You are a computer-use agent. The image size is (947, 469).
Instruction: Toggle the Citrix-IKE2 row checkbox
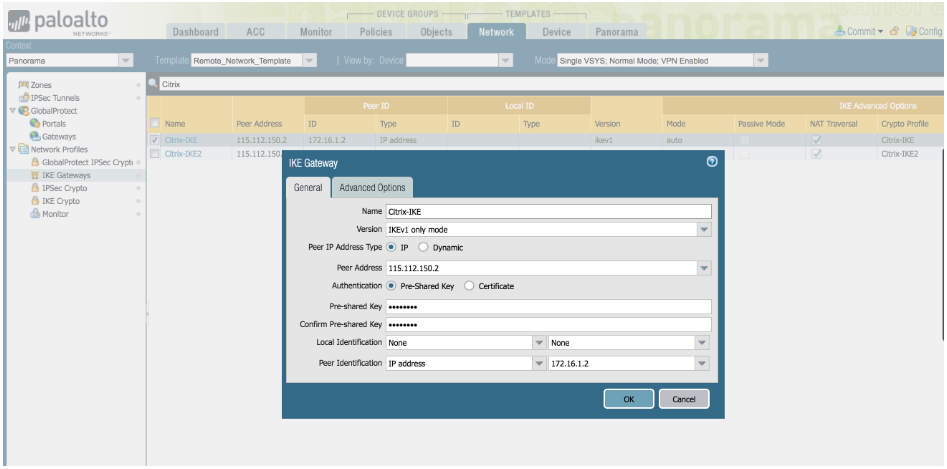click(155, 153)
